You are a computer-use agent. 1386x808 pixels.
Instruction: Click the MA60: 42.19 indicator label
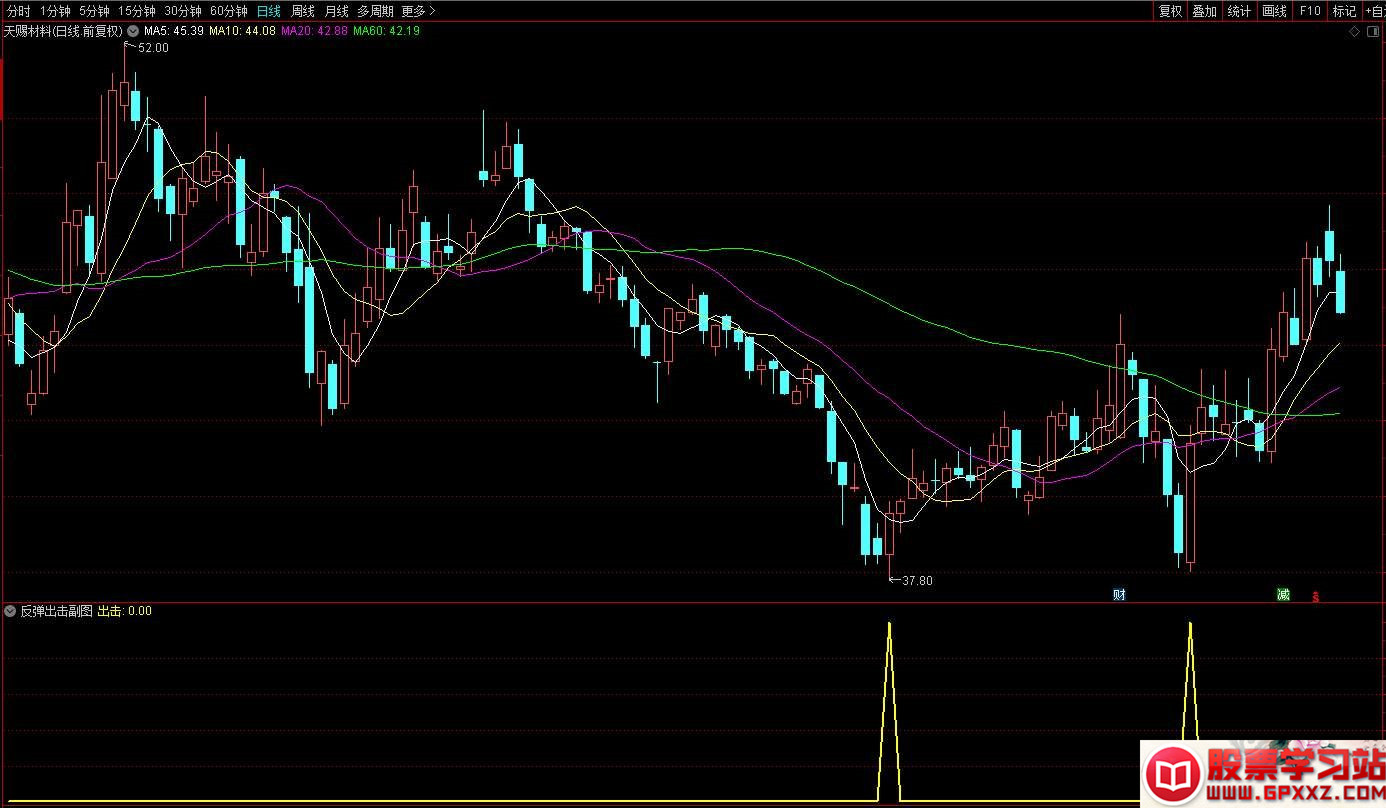387,31
